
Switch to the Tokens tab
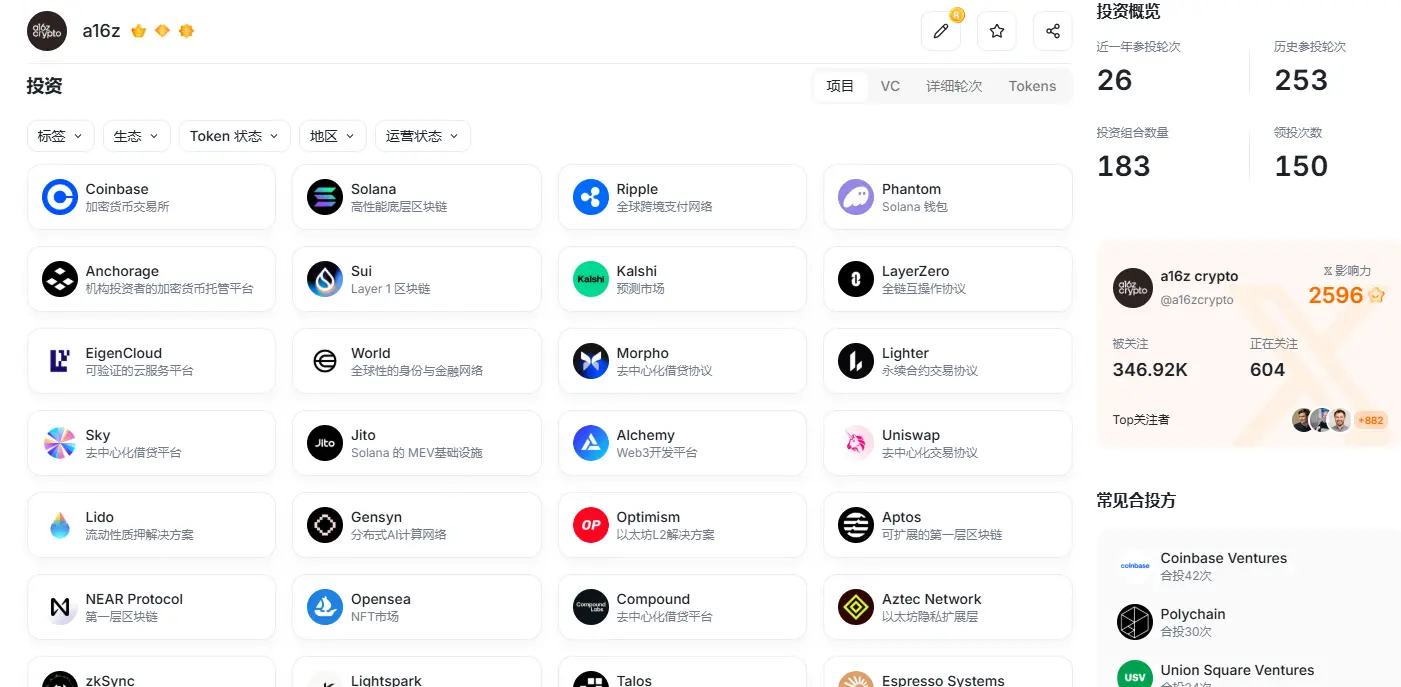point(1032,86)
